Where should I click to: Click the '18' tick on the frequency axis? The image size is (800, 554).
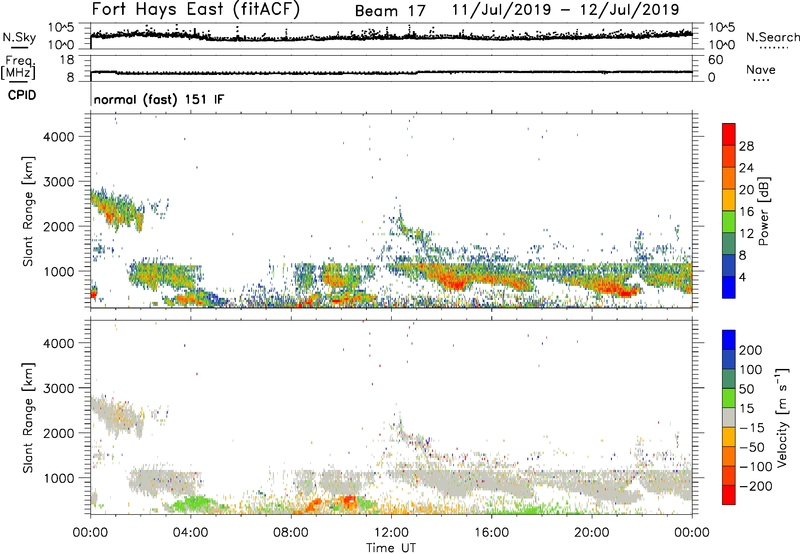point(67,60)
